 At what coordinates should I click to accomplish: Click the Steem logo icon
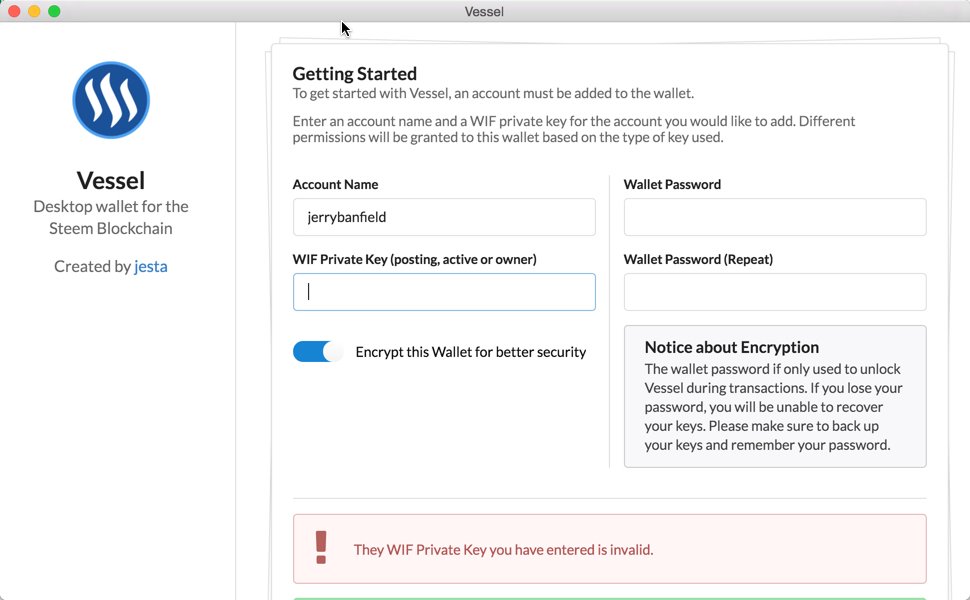(111, 100)
